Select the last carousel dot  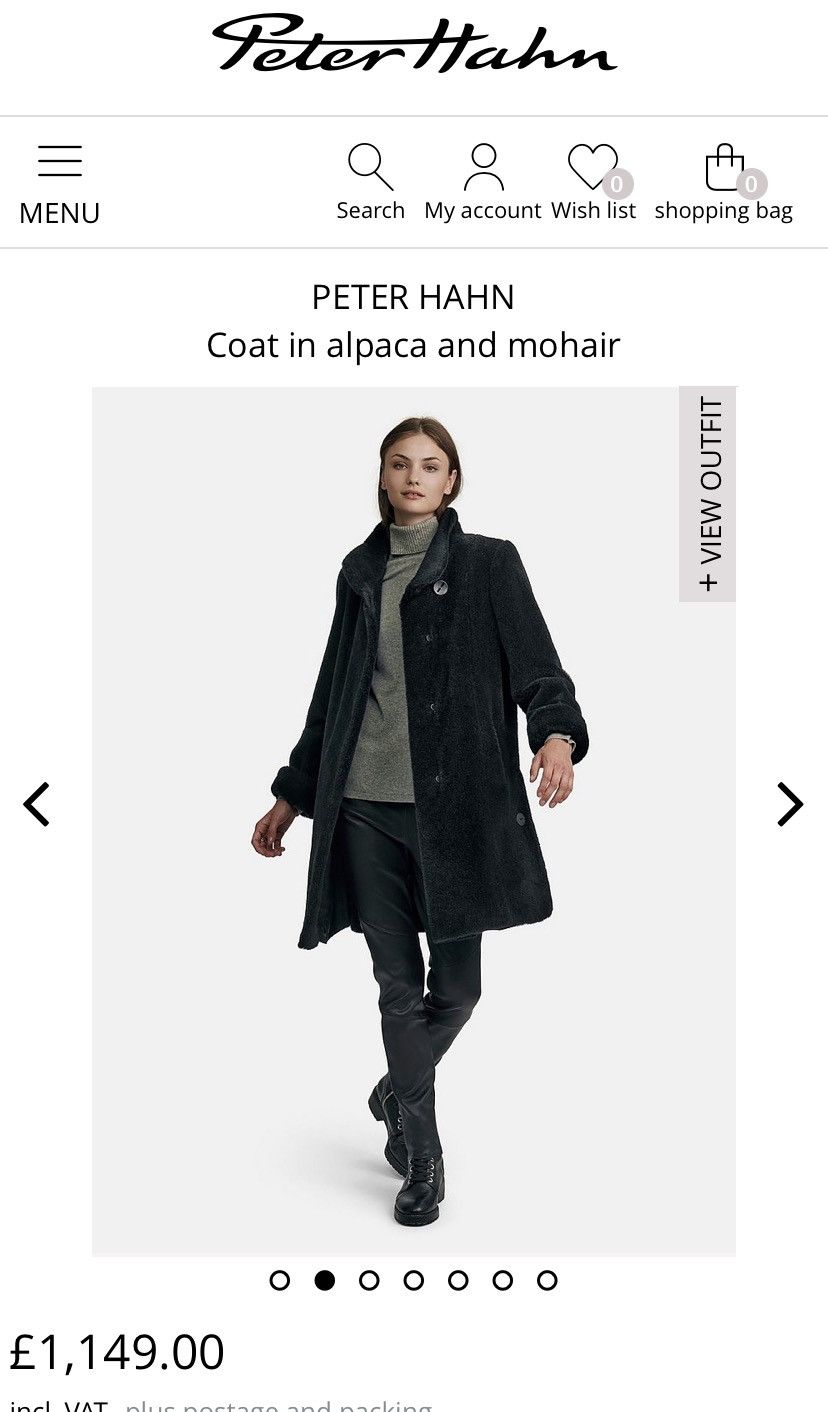[547, 1280]
